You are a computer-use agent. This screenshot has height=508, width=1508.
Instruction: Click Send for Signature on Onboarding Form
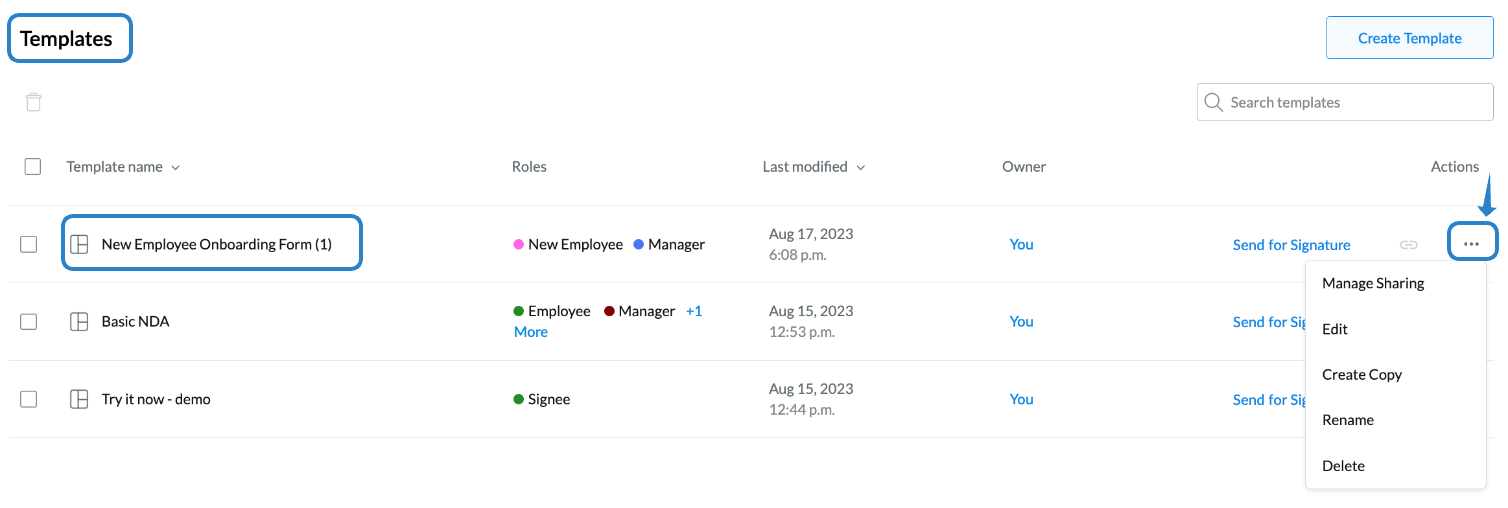(1291, 245)
